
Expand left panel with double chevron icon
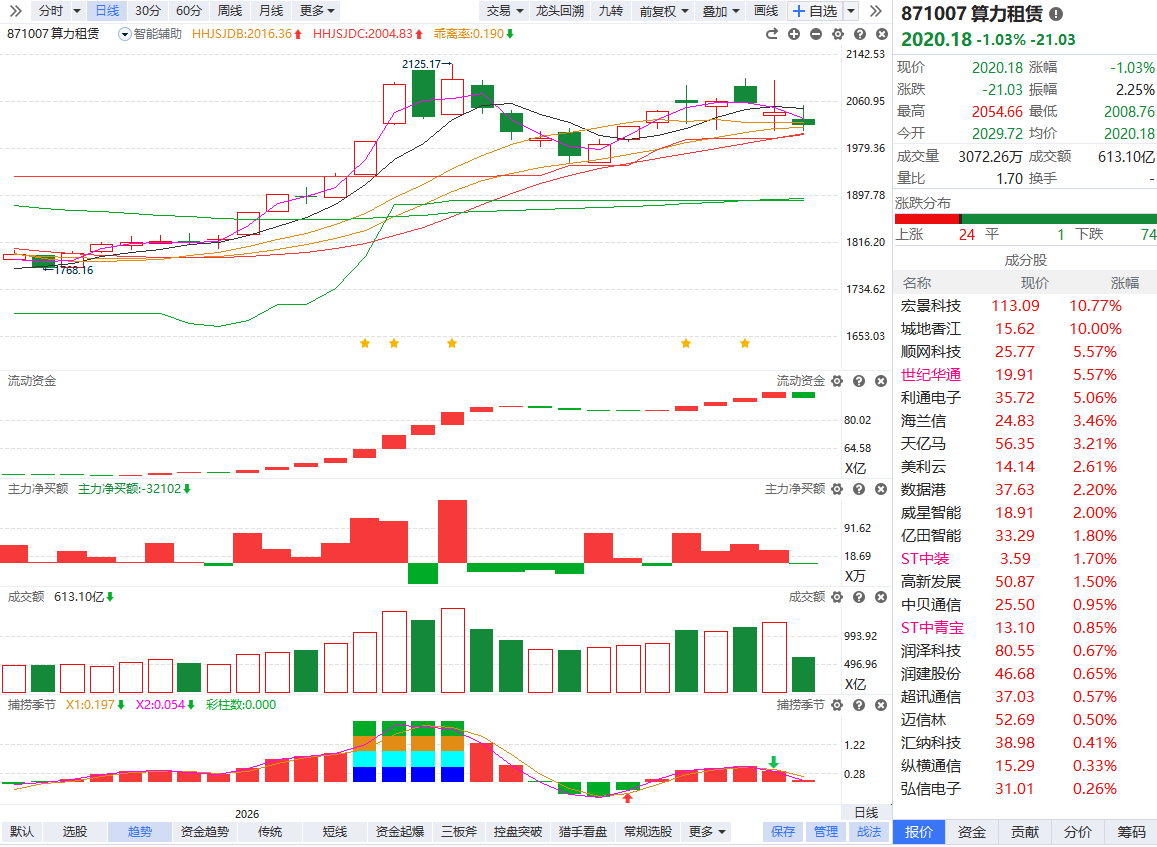[15, 11]
